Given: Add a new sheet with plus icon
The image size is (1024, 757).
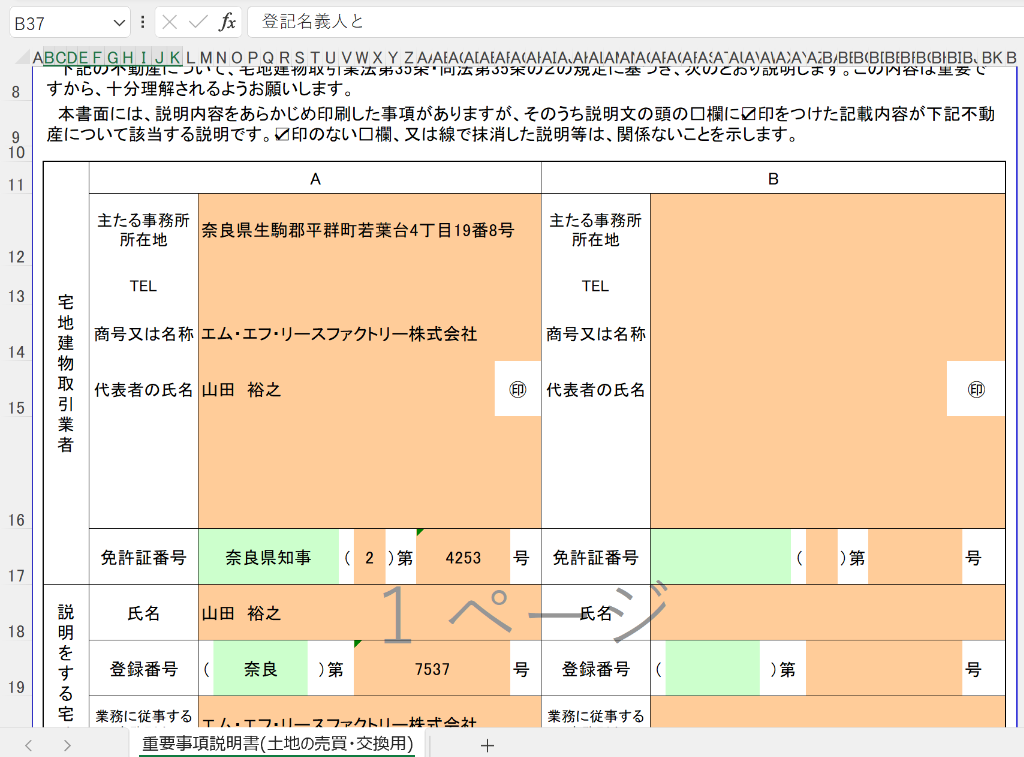Looking at the screenshot, I should (x=487, y=745).
